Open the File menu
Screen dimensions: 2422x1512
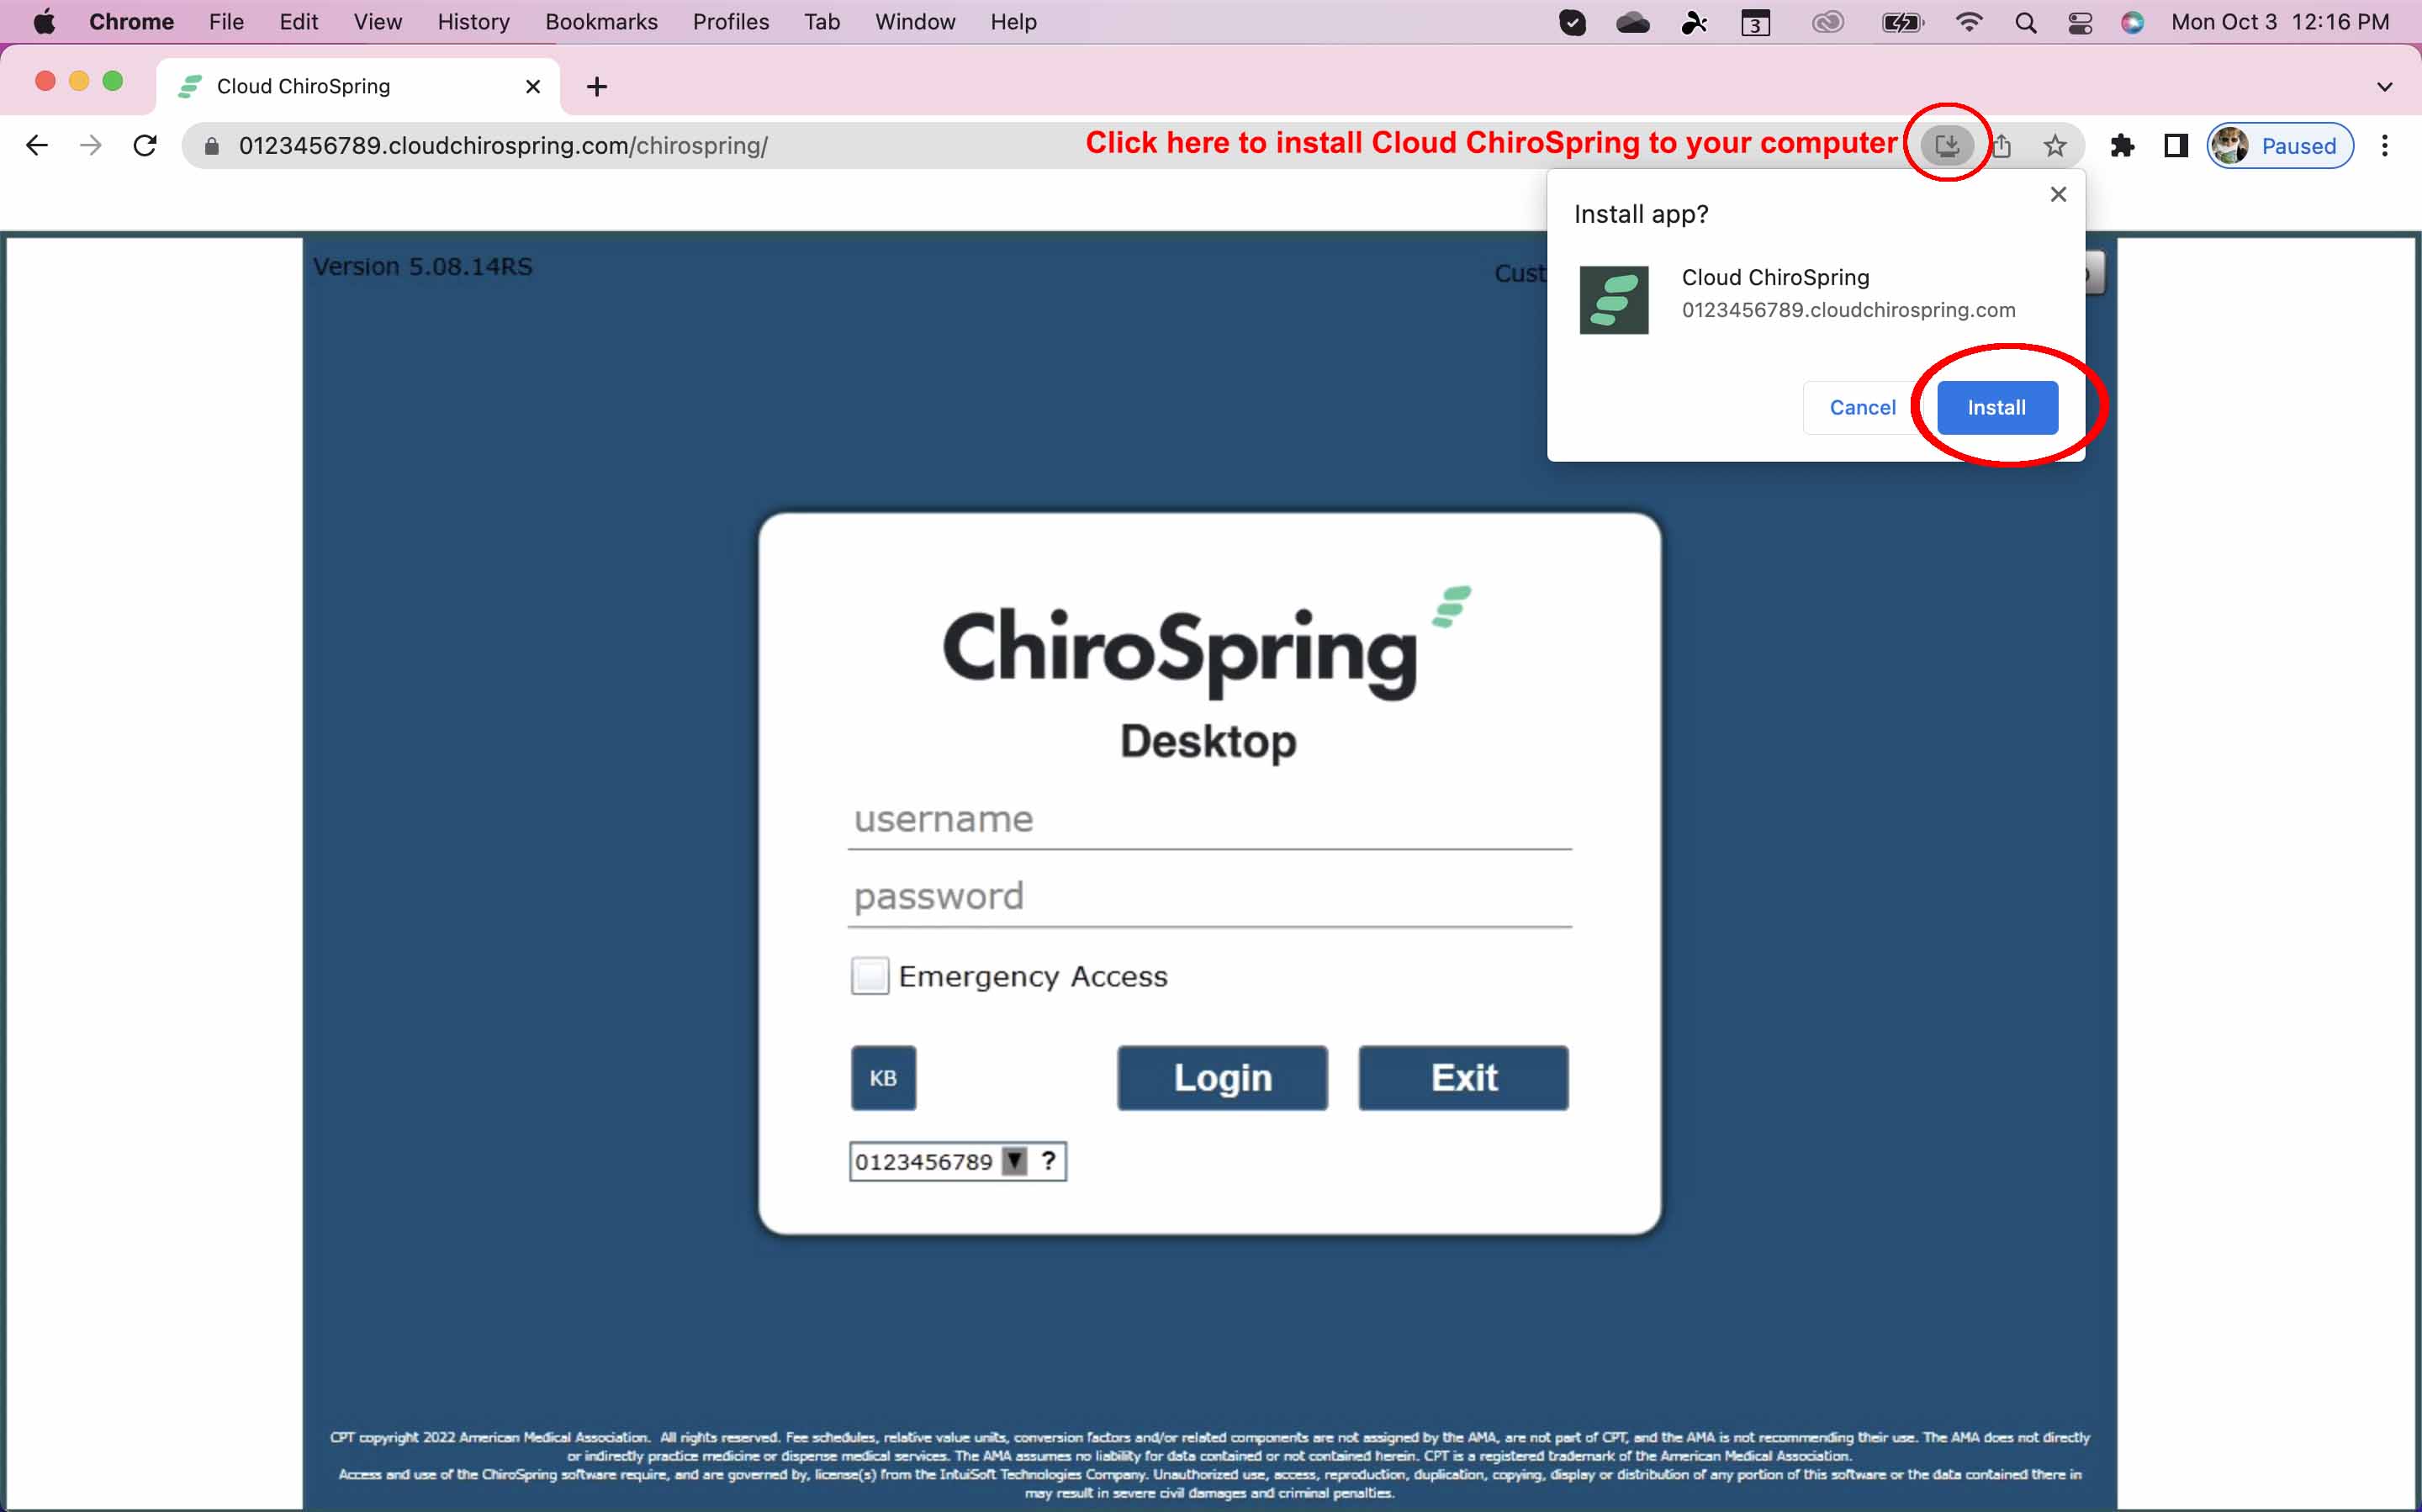click(x=226, y=22)
